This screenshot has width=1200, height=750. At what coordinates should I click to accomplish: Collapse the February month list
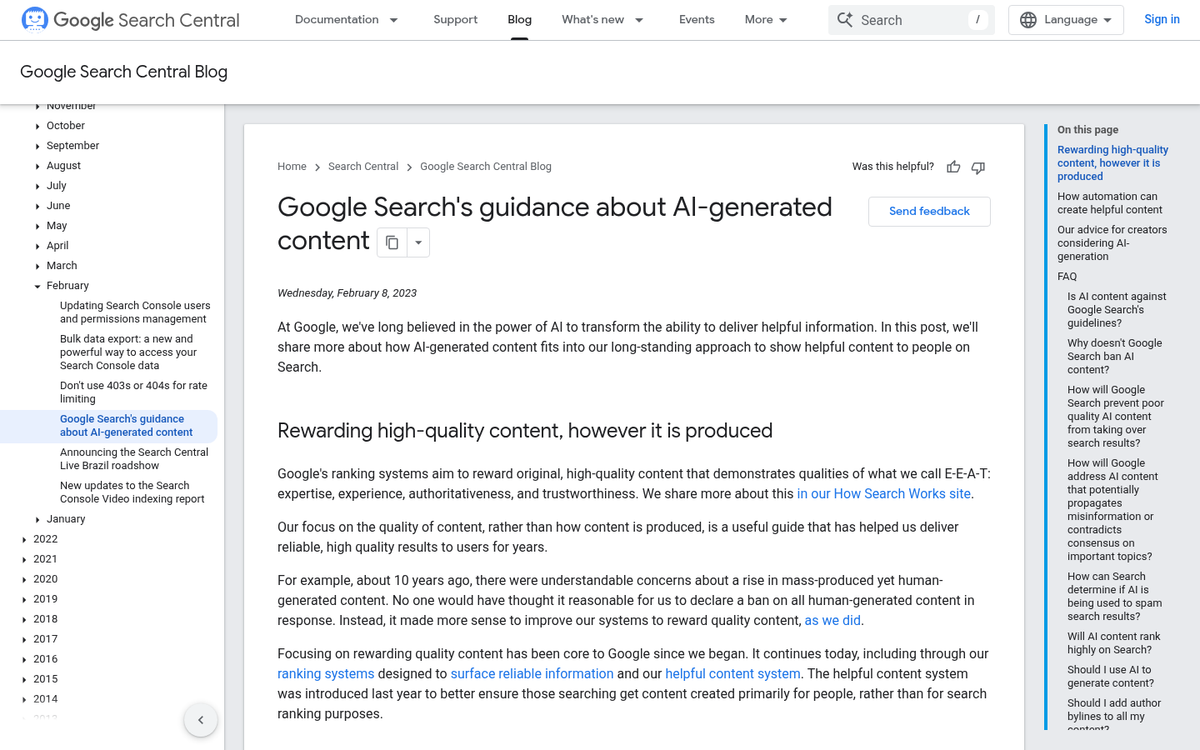(x=38, y=286)
